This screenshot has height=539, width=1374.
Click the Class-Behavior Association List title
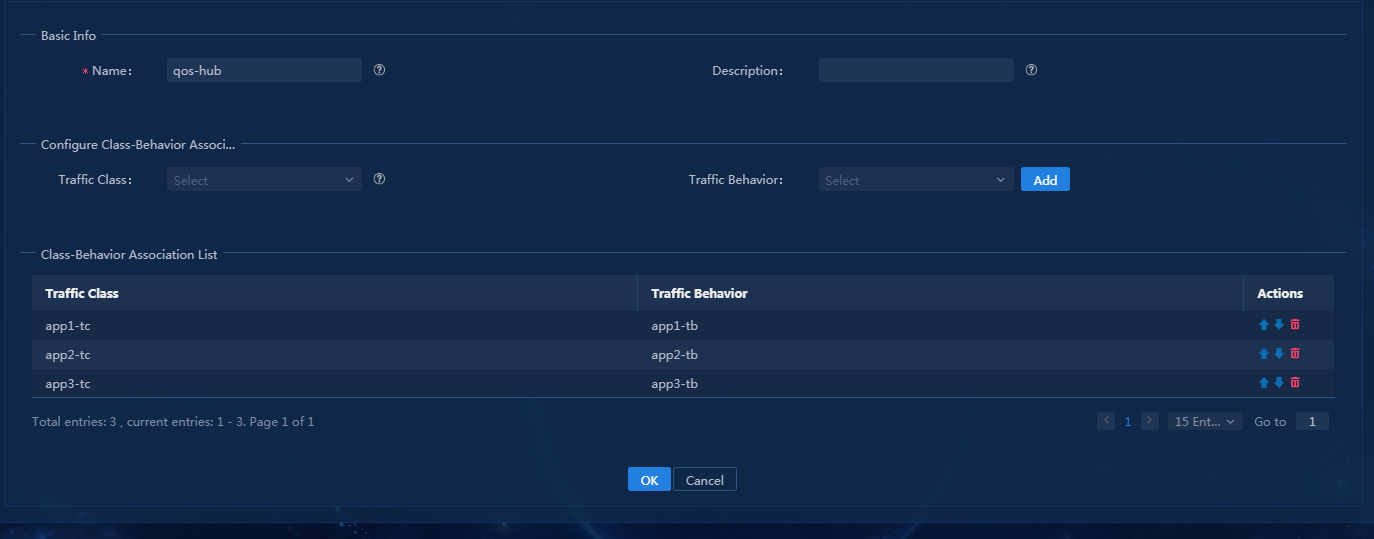(129, 254)
